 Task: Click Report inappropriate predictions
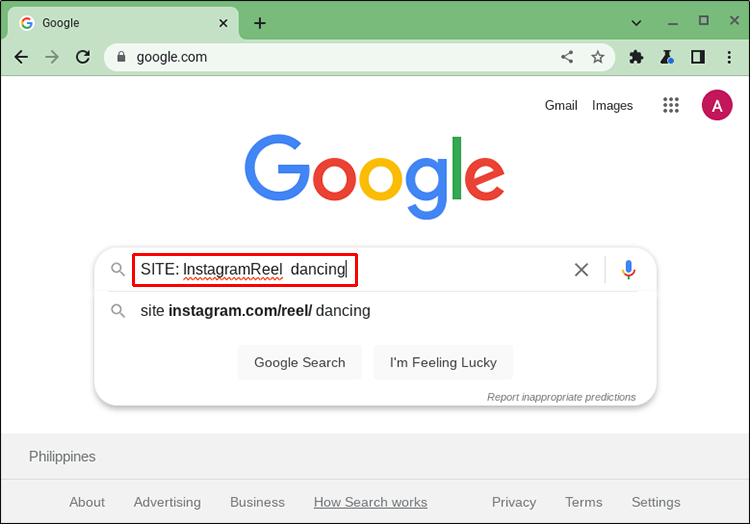pyautogui.click(x=561, y=397)
